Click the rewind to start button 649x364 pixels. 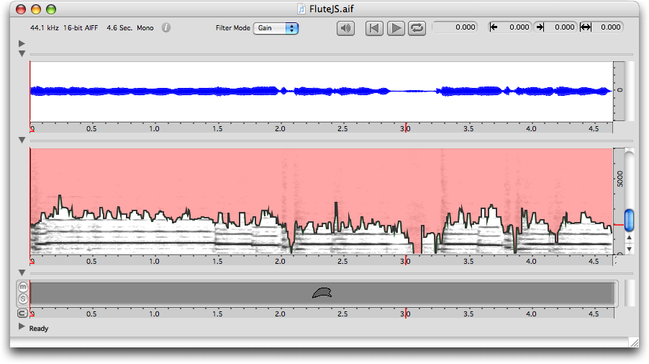tap(374, 28)
